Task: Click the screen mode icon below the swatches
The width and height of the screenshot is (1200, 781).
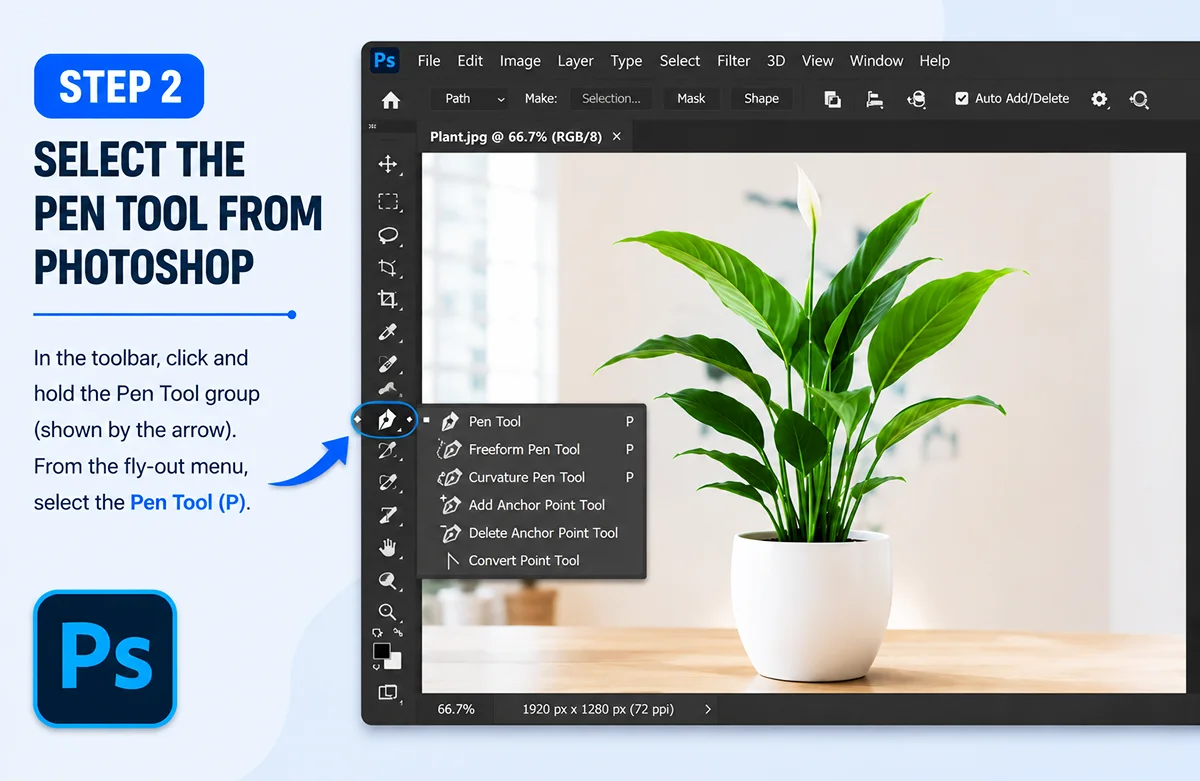Action: tap(387, 692)
